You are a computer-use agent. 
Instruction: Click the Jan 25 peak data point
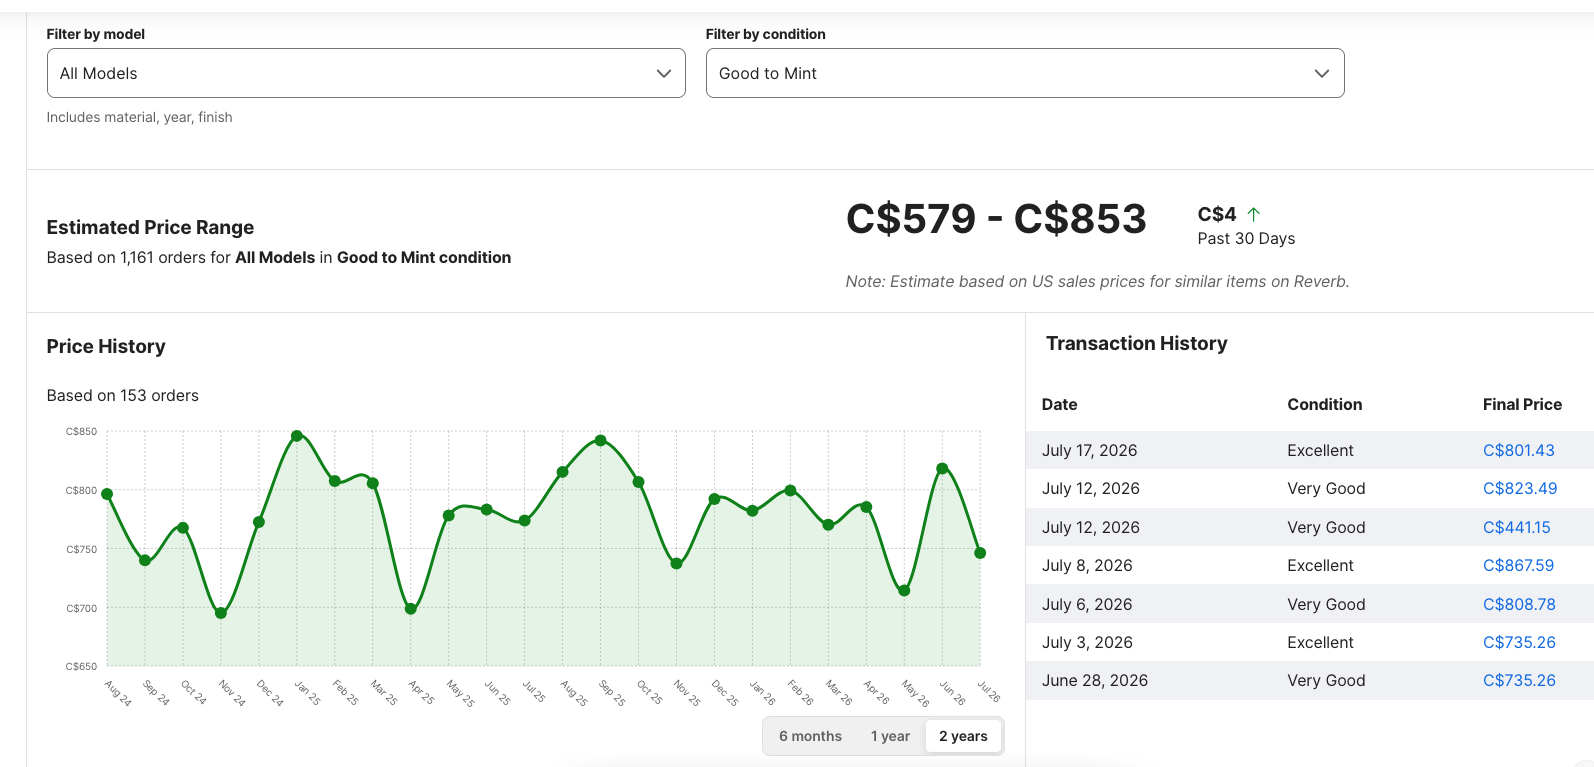[x=297, y=436]
